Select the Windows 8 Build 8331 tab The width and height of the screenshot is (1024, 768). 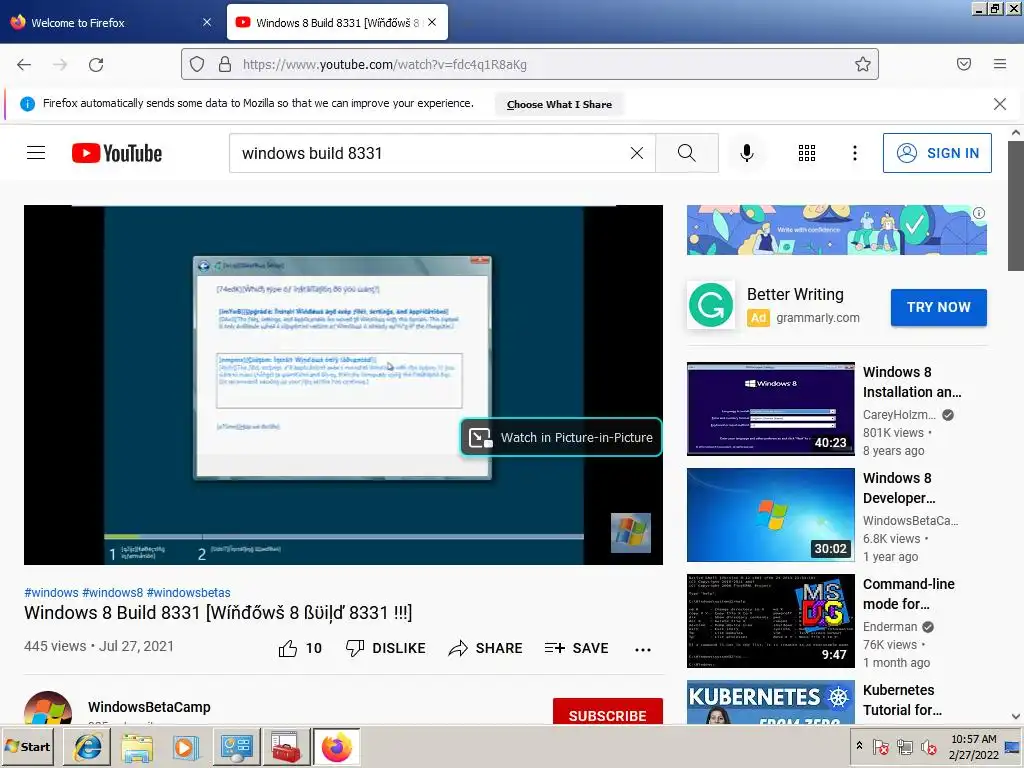pos(336,22)
